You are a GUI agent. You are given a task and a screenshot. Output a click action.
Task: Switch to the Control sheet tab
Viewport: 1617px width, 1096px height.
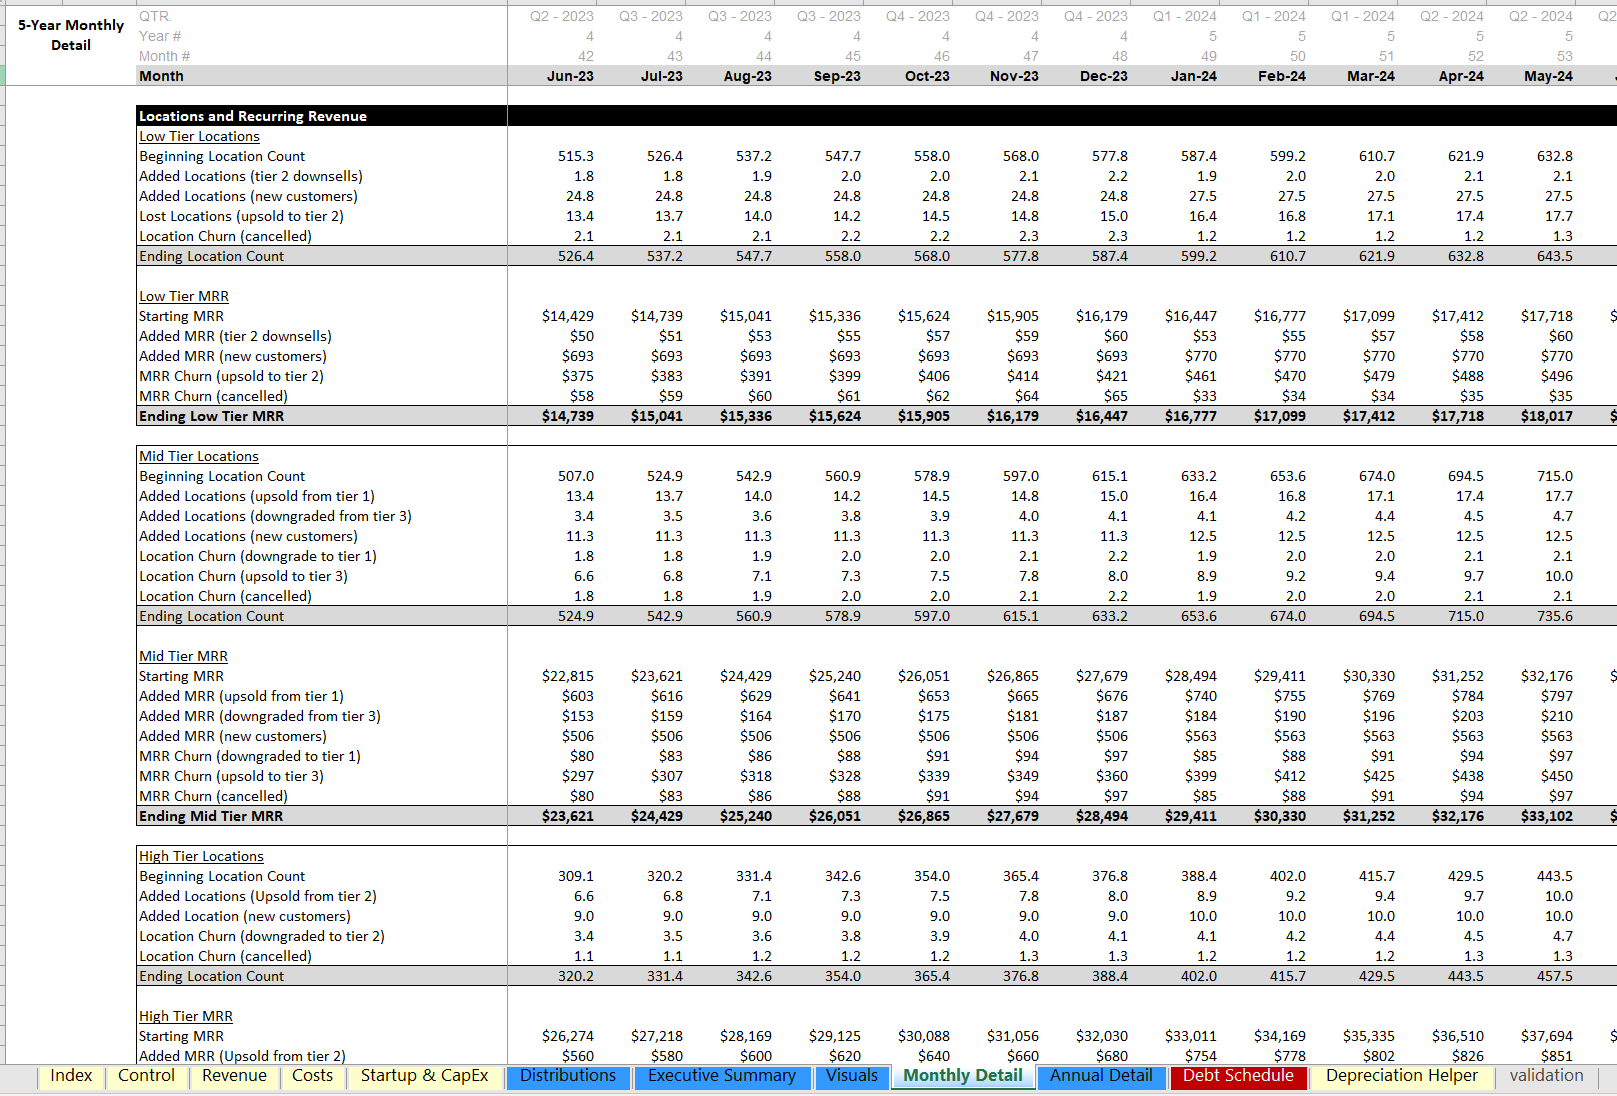tap(146, 1076)
